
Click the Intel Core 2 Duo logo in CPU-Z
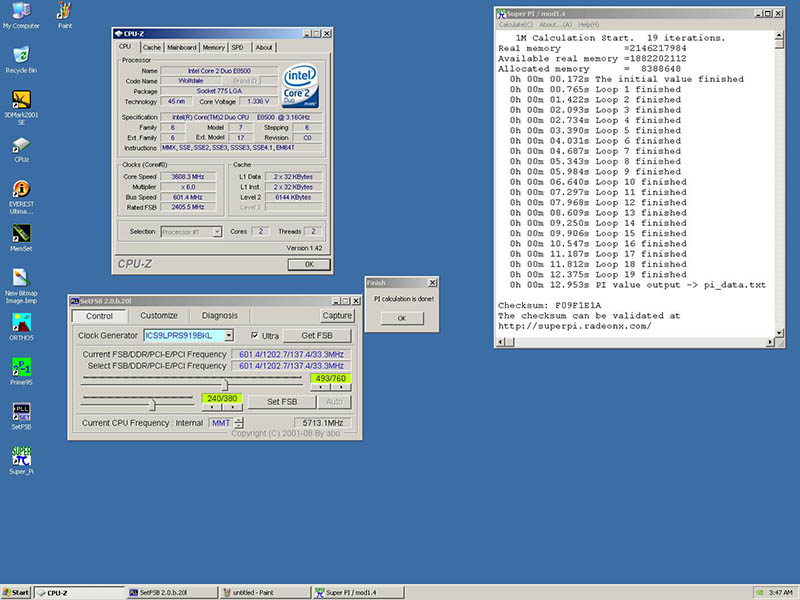tap(300, 85)
